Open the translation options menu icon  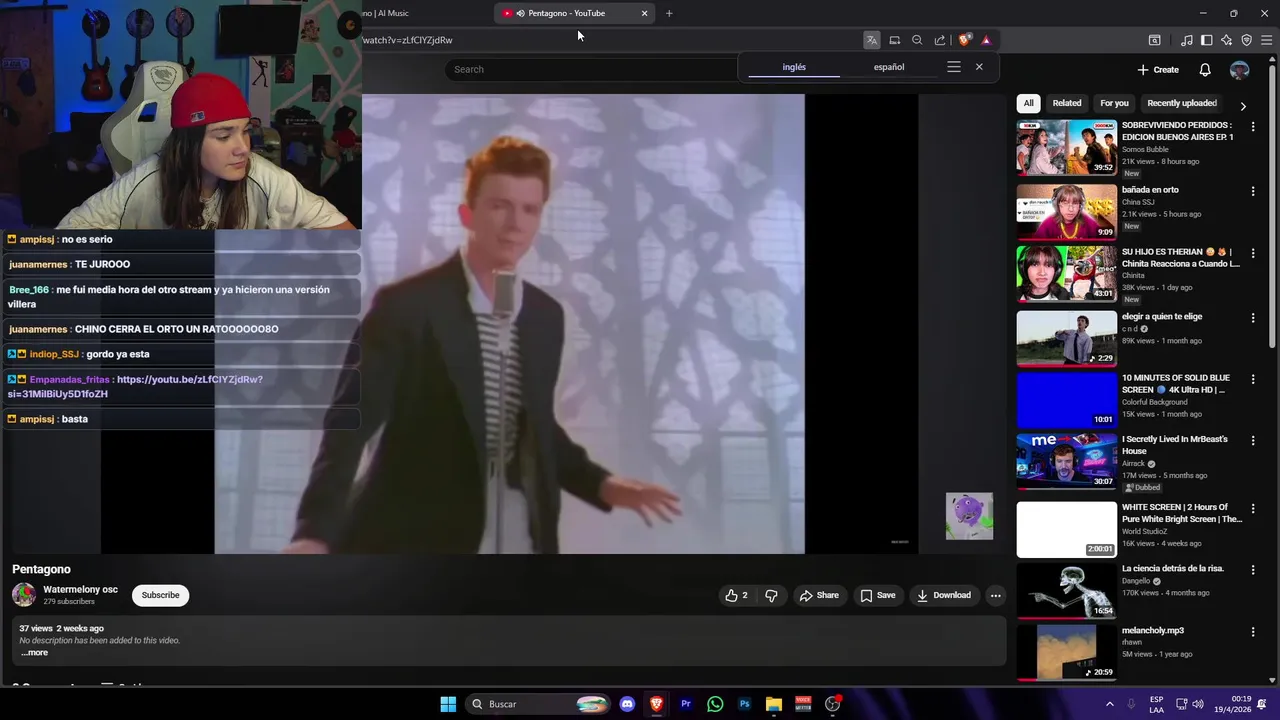point(954,67)
